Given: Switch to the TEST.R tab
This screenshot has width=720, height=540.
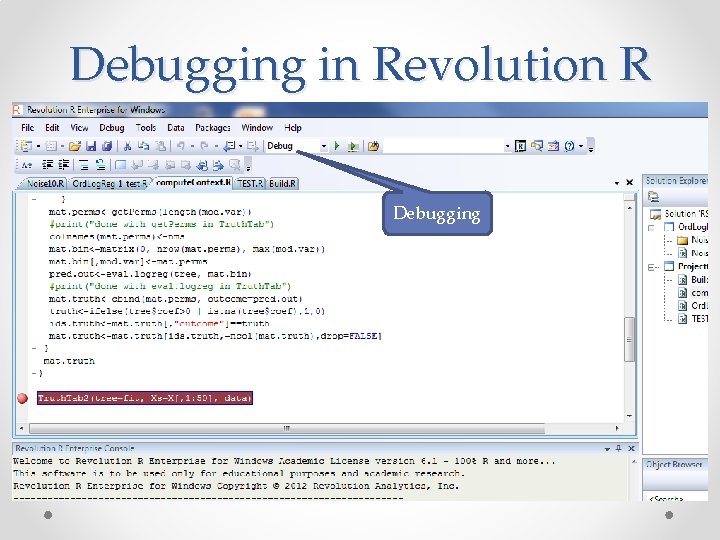Looking at the screenshot, I should click(251, 183).
